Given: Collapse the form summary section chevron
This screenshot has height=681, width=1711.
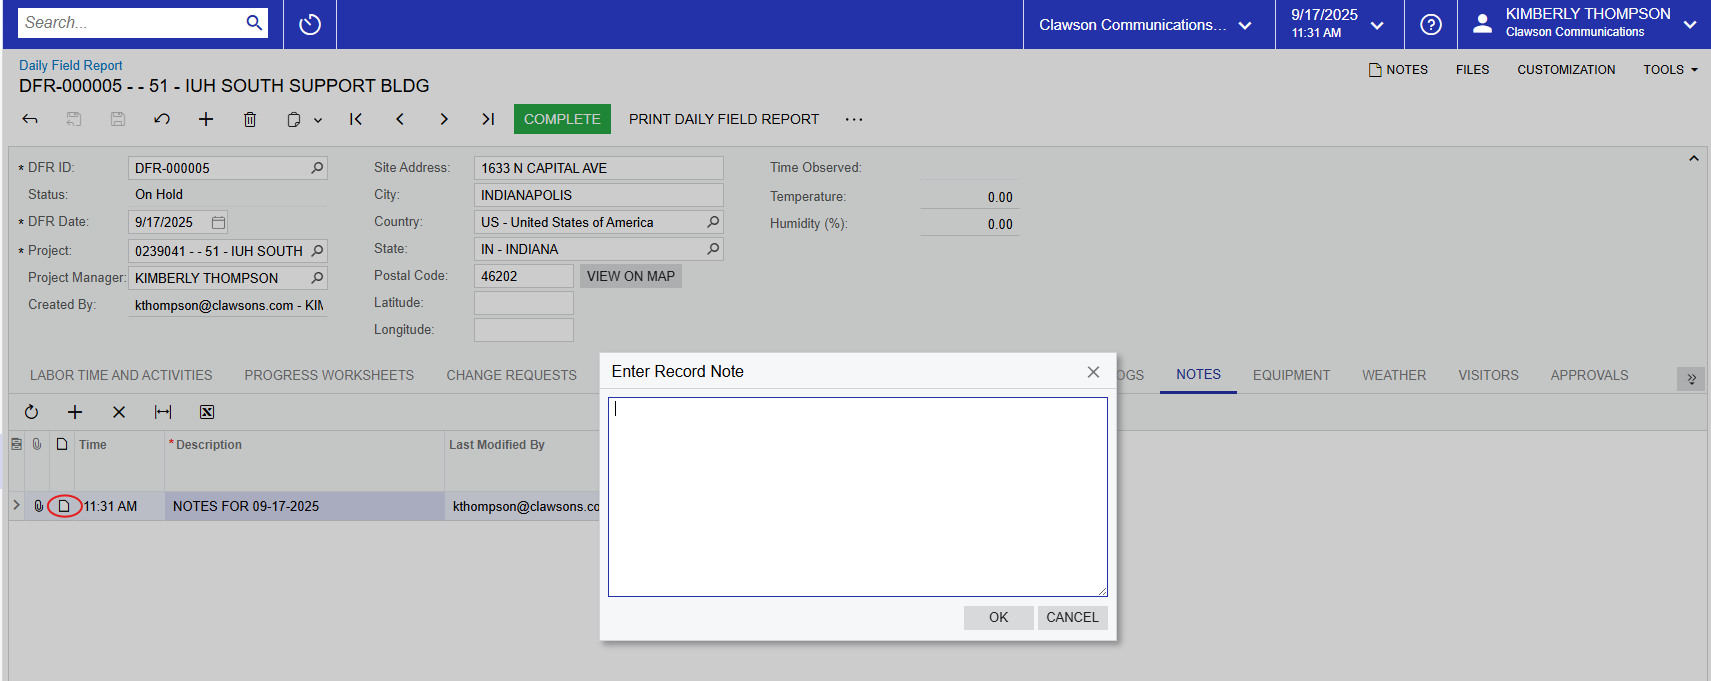Looking at the screenshot, I should [x=1693, y=159].
